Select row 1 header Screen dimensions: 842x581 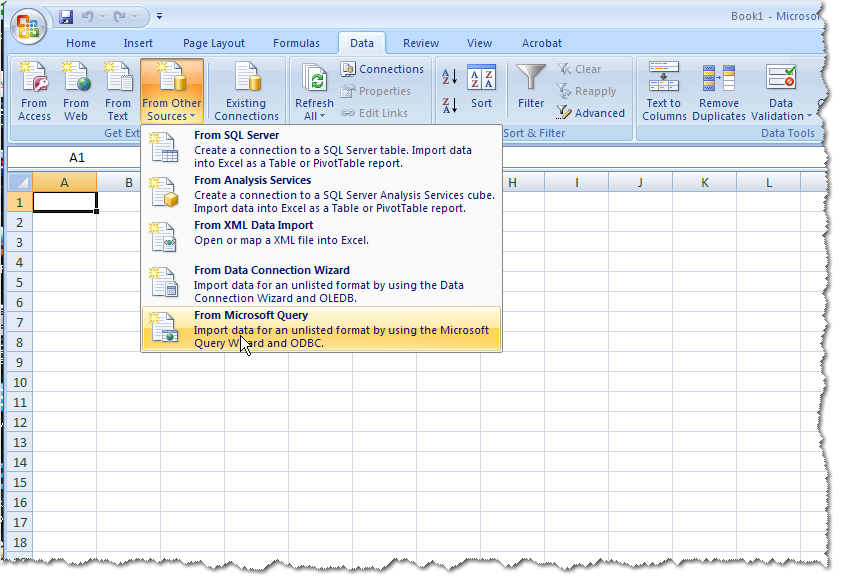pos(20,202)
